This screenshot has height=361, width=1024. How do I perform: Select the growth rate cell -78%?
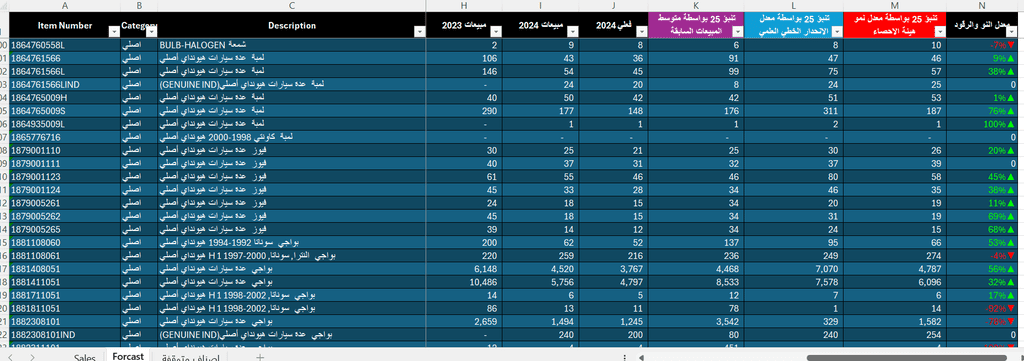982,321
